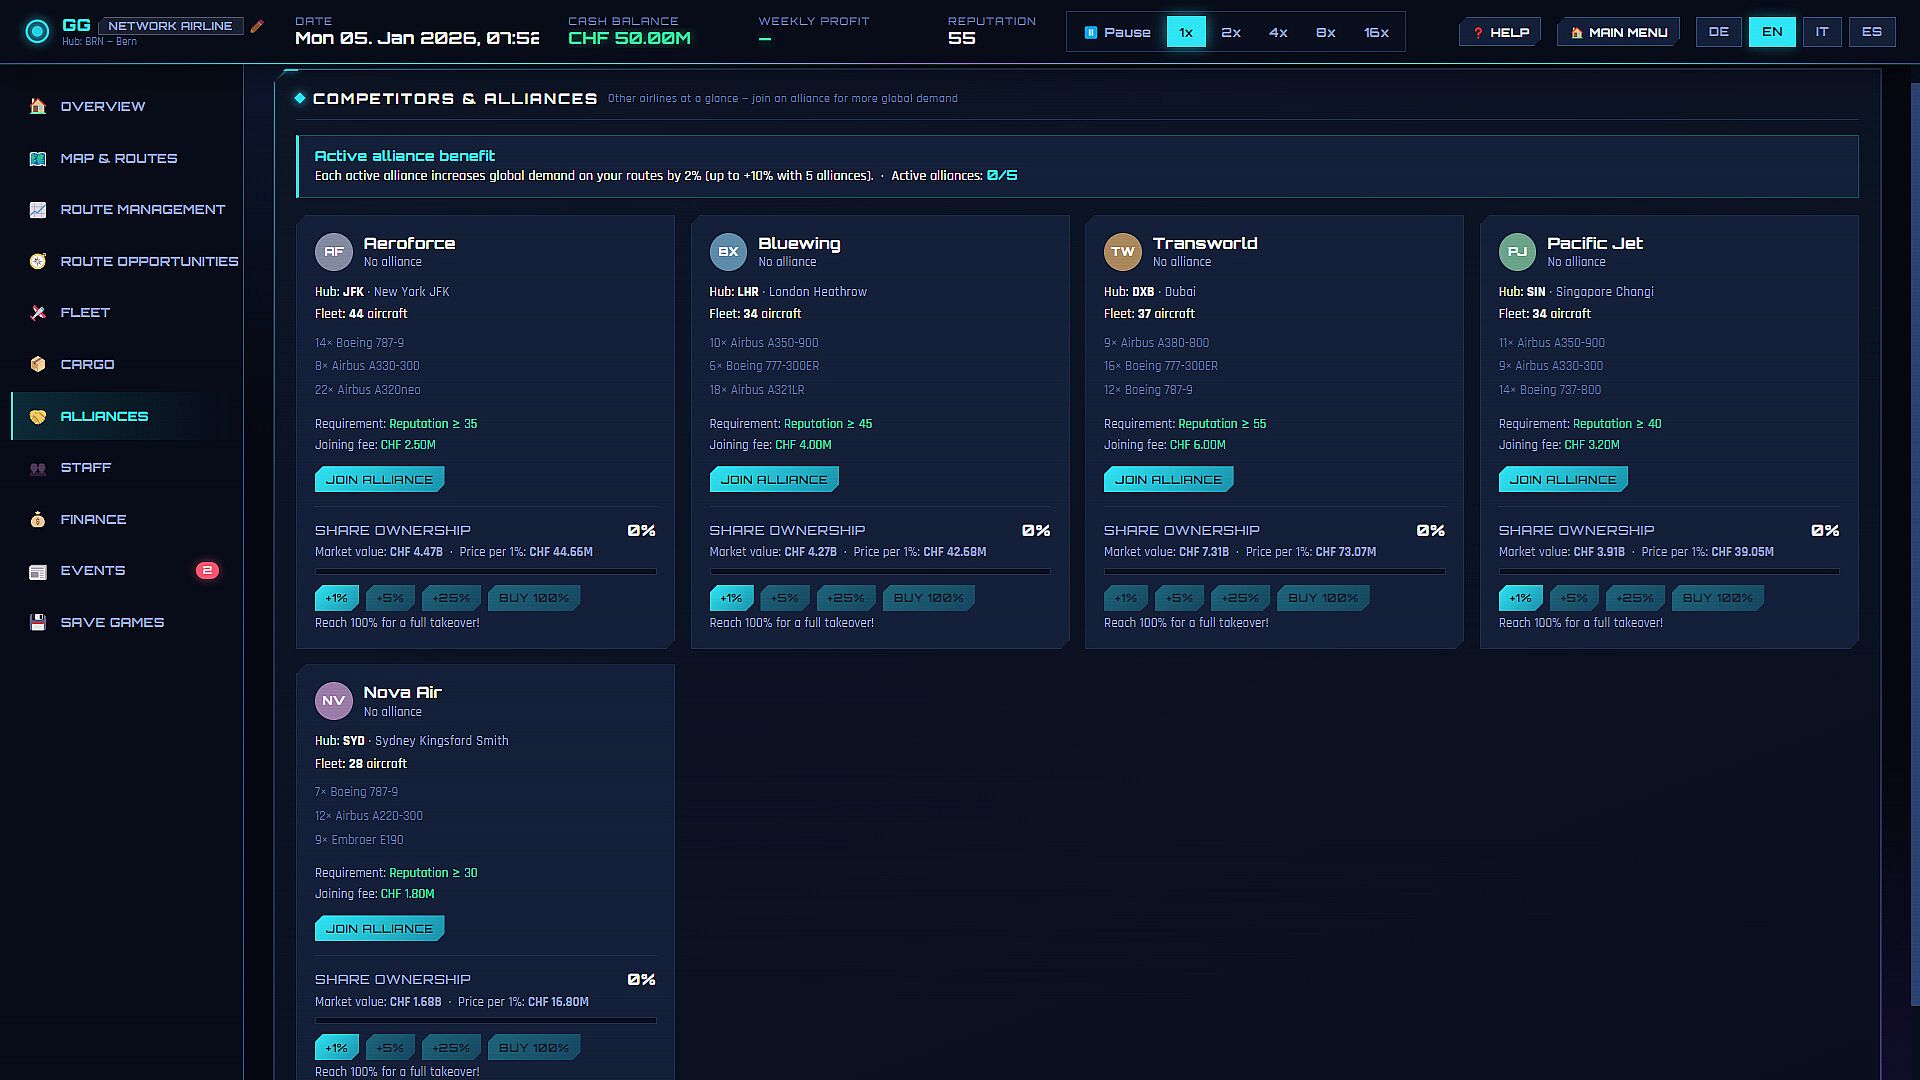1920x1080 pixels.
Task: Buy +5% share of Nova Air
Action: click(390, 1047)
